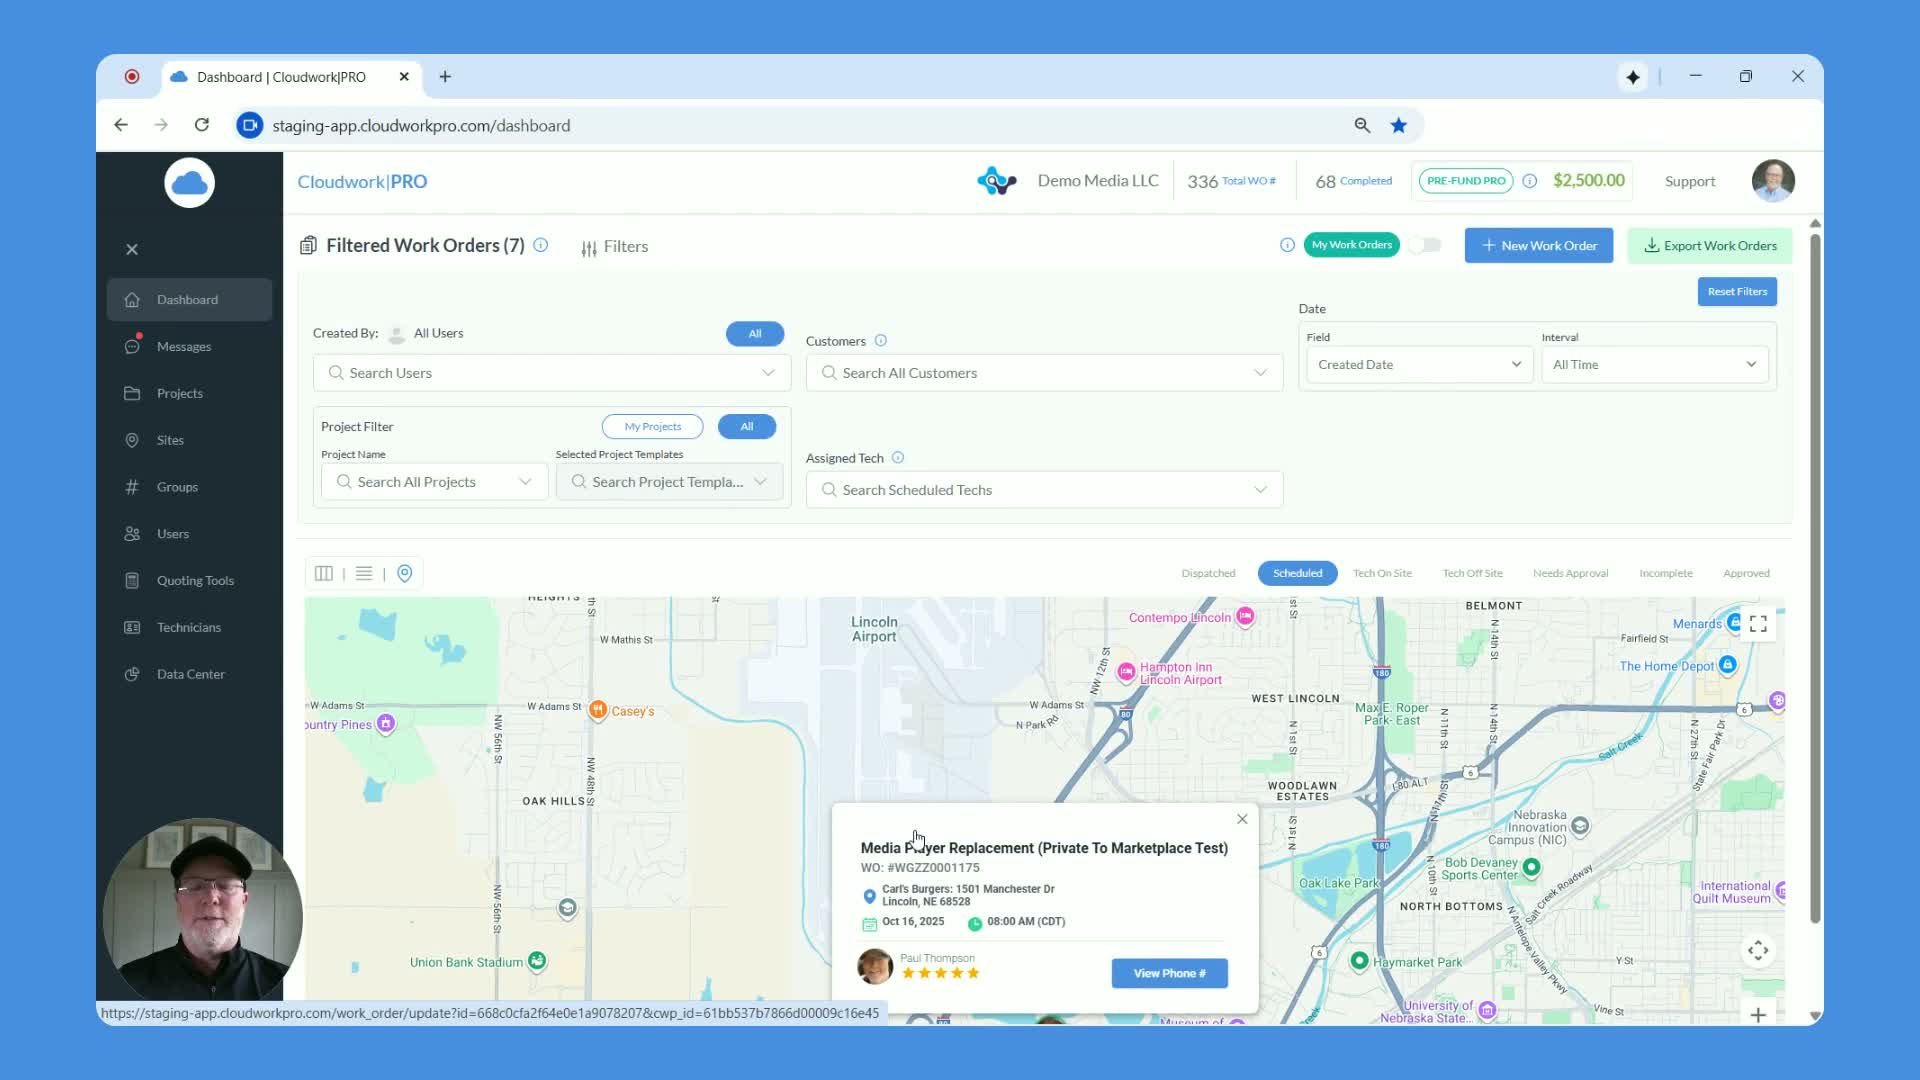1920x1080 pixels.
Task: Select the Approved status tab
Action: tap(1746, 574)
